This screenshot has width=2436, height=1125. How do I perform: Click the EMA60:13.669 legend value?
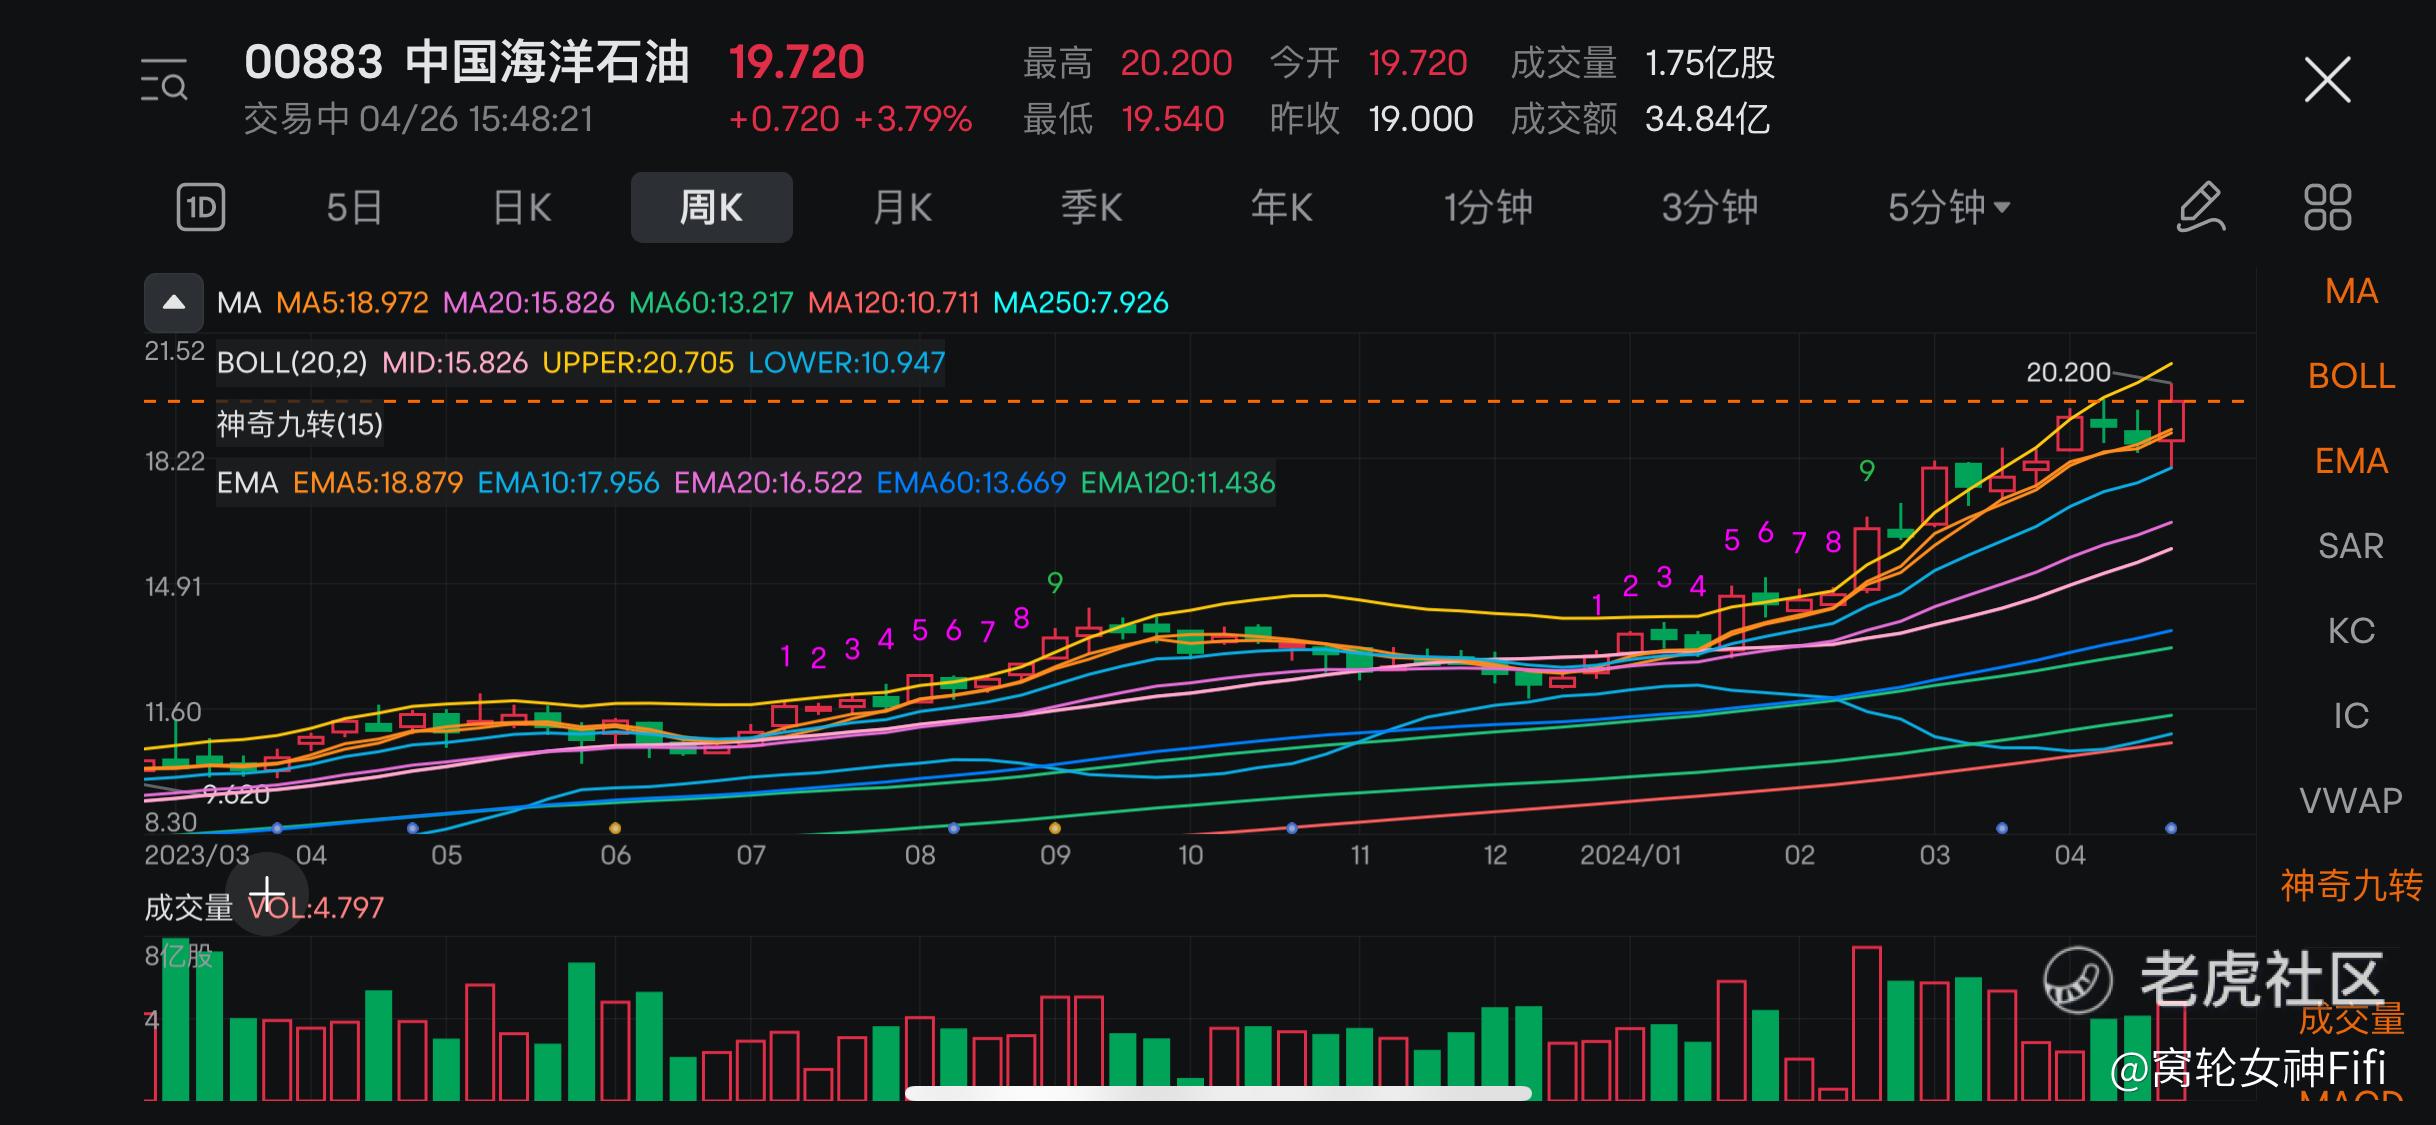(x=971, y=483)
